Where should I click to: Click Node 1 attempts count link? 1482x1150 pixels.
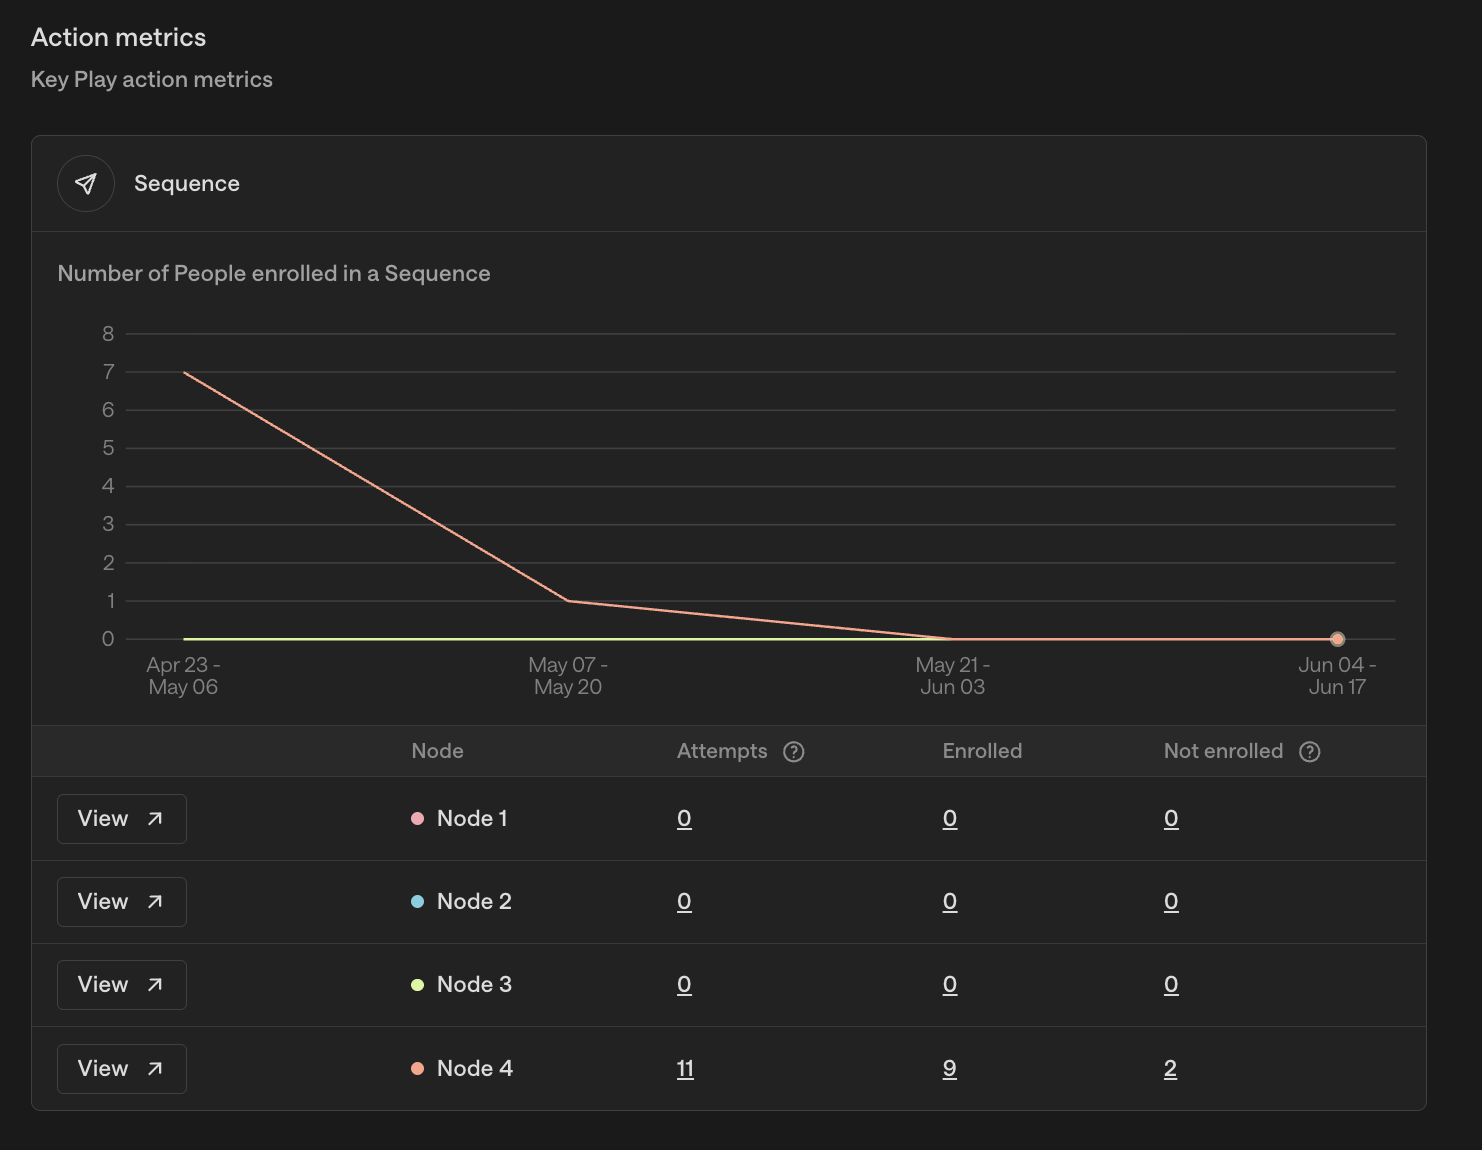click(684, 819)
